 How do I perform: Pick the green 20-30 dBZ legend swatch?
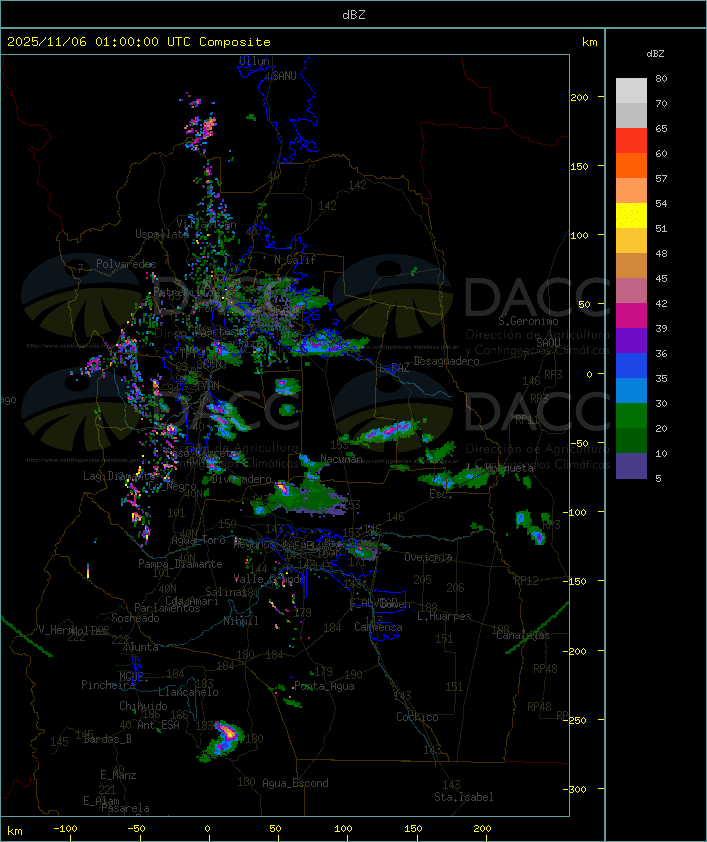631,416
